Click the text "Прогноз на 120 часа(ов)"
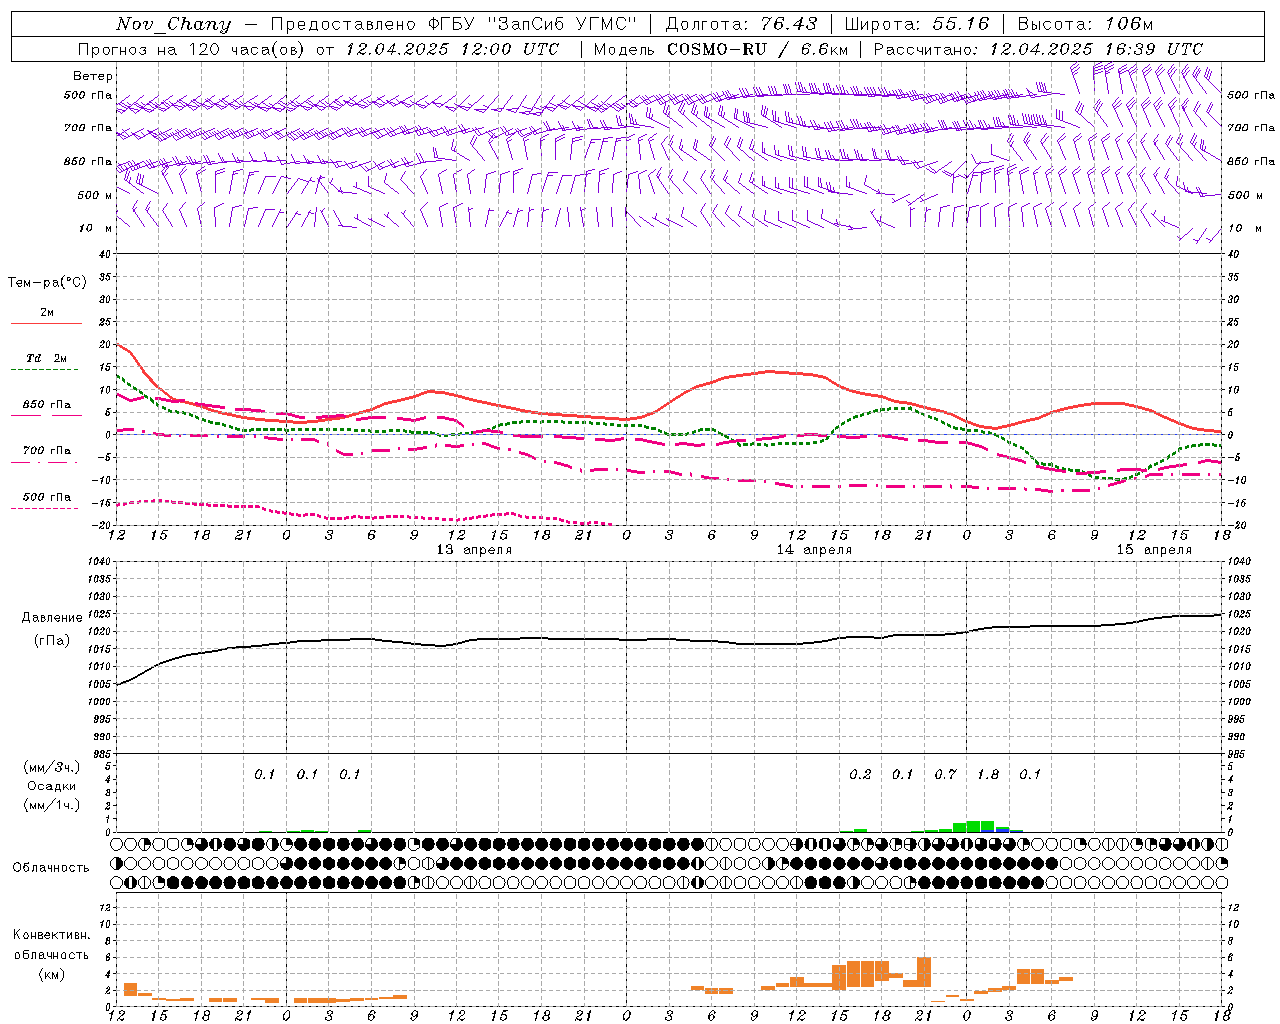1280x1024 pixels. (191, 49)
